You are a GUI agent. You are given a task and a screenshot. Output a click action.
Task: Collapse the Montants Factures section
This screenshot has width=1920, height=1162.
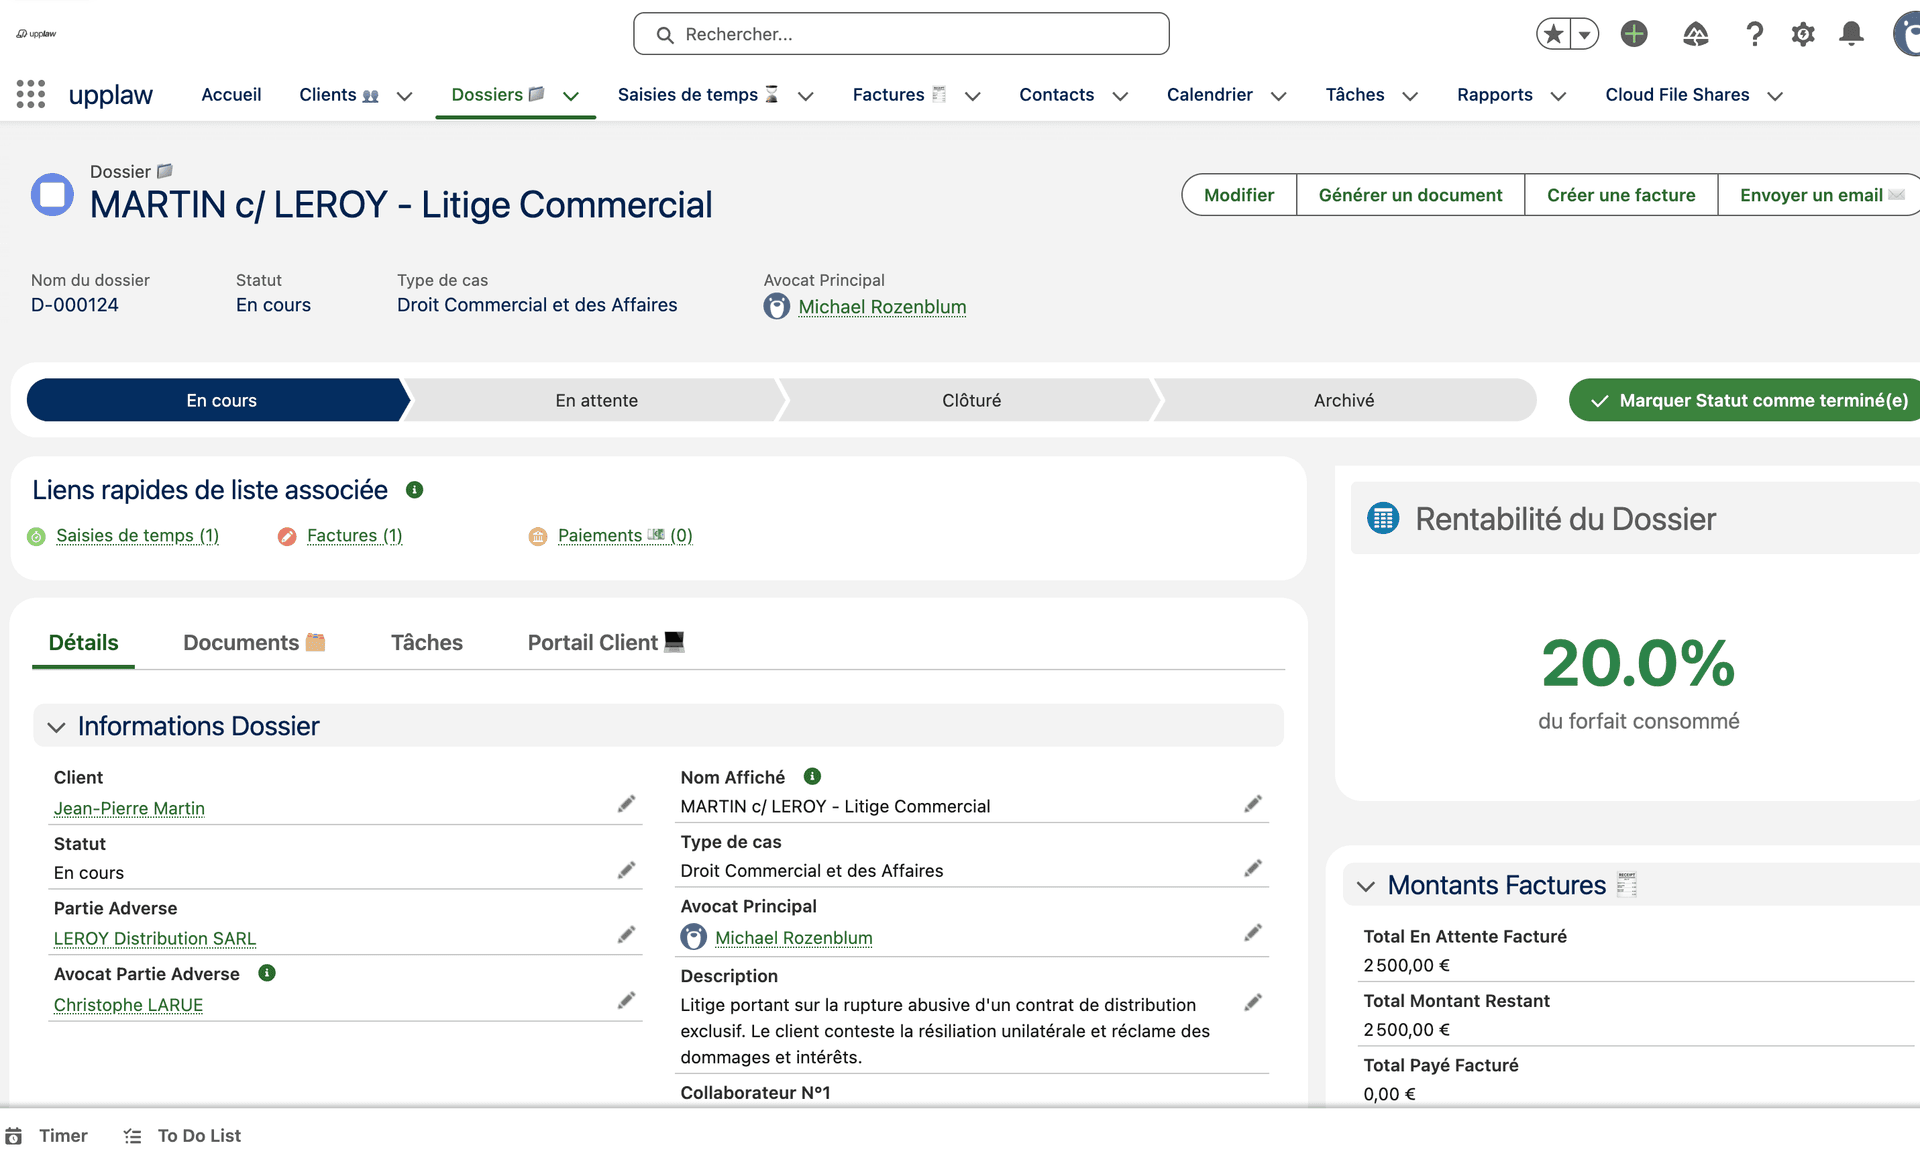pyautogui.click(x=1366, y=885)
